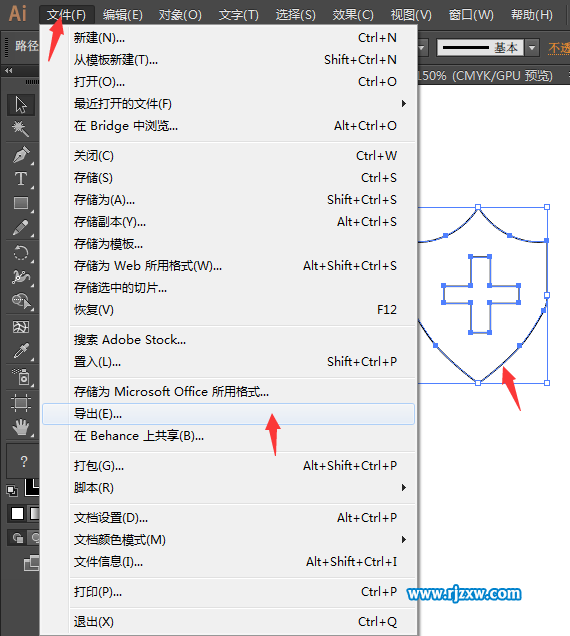Open the 对象(O) menu
This screenshot has width=570, height=636.
[180, 15]
